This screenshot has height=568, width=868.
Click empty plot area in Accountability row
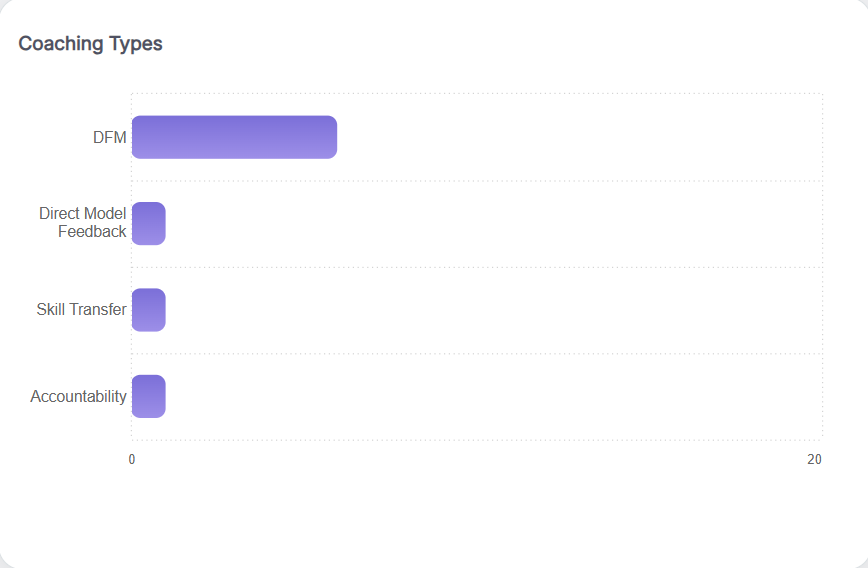pyautogui.click(x=490, y=396)
